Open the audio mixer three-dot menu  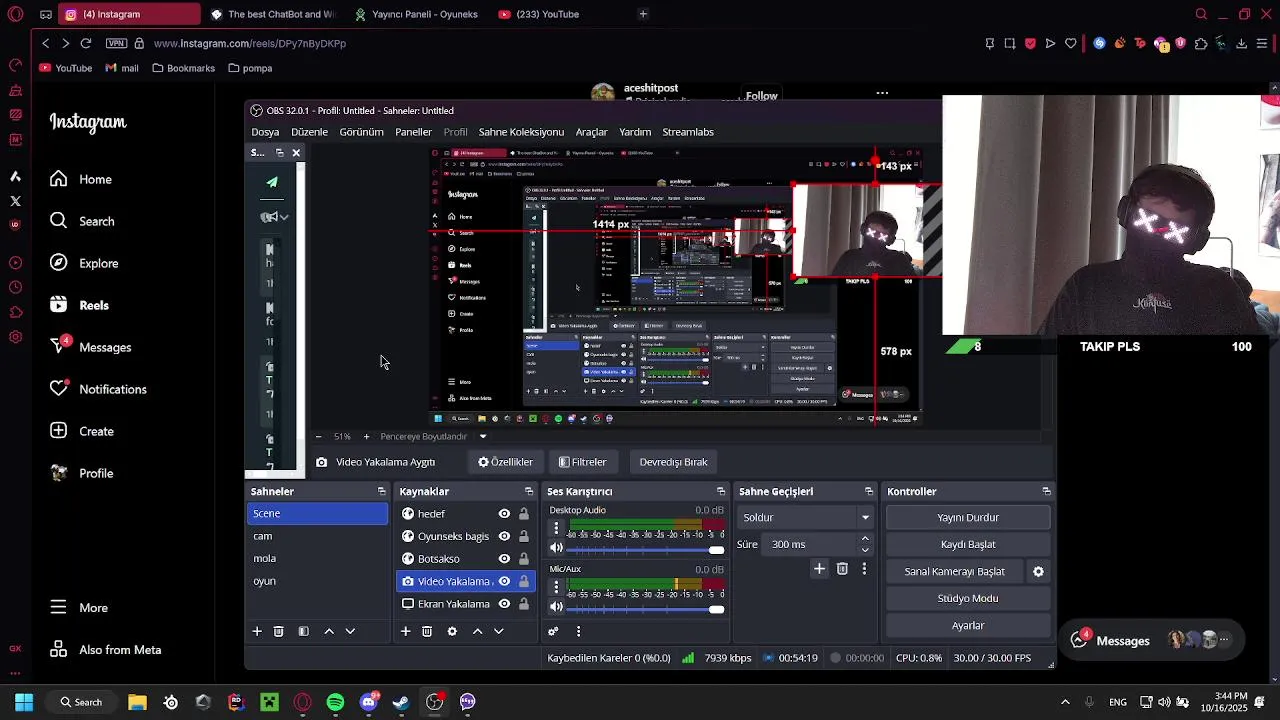(x=578, y=631)
